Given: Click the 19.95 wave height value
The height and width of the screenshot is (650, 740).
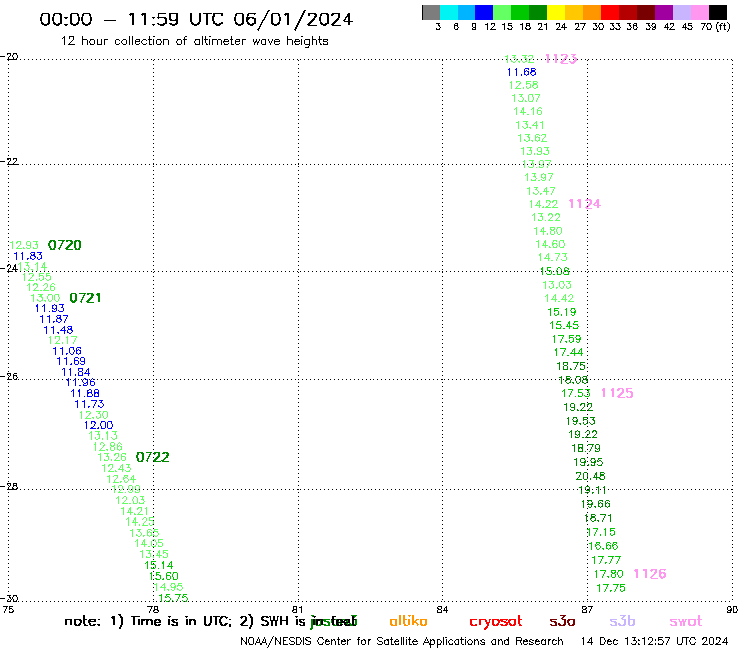Looking at the screenshot, I should [588, 462].
